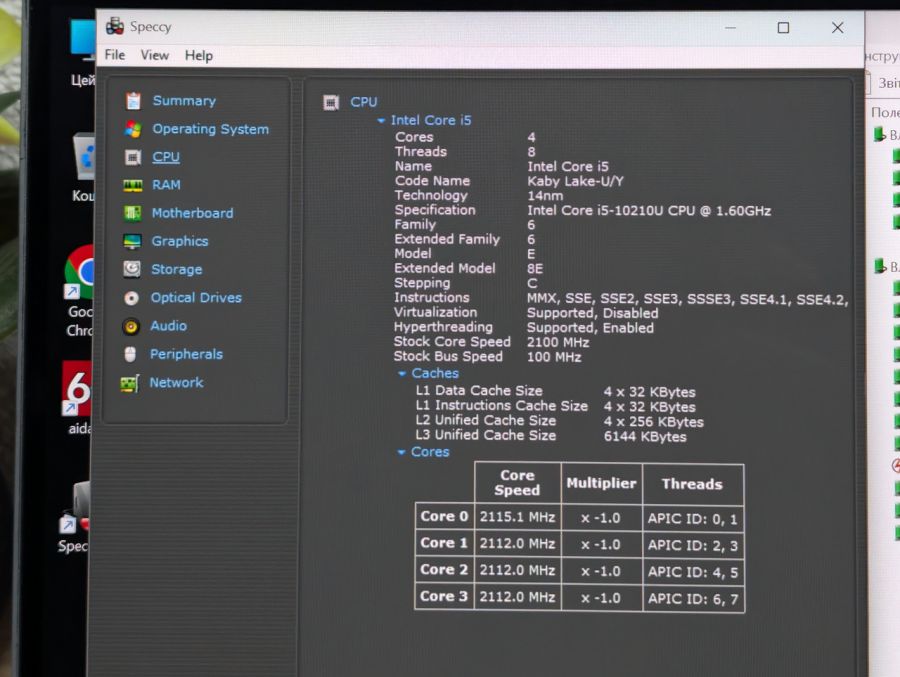Click the CPU chip icon in sidebar
Viewport: 900px width, 677px height.
[x=133, y=157]
